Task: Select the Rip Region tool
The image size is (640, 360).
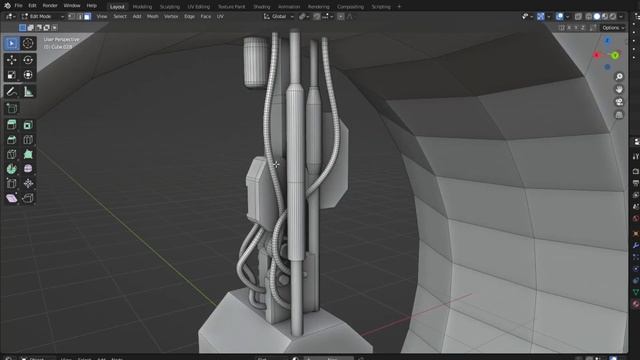Action: [x=28, y=198]
